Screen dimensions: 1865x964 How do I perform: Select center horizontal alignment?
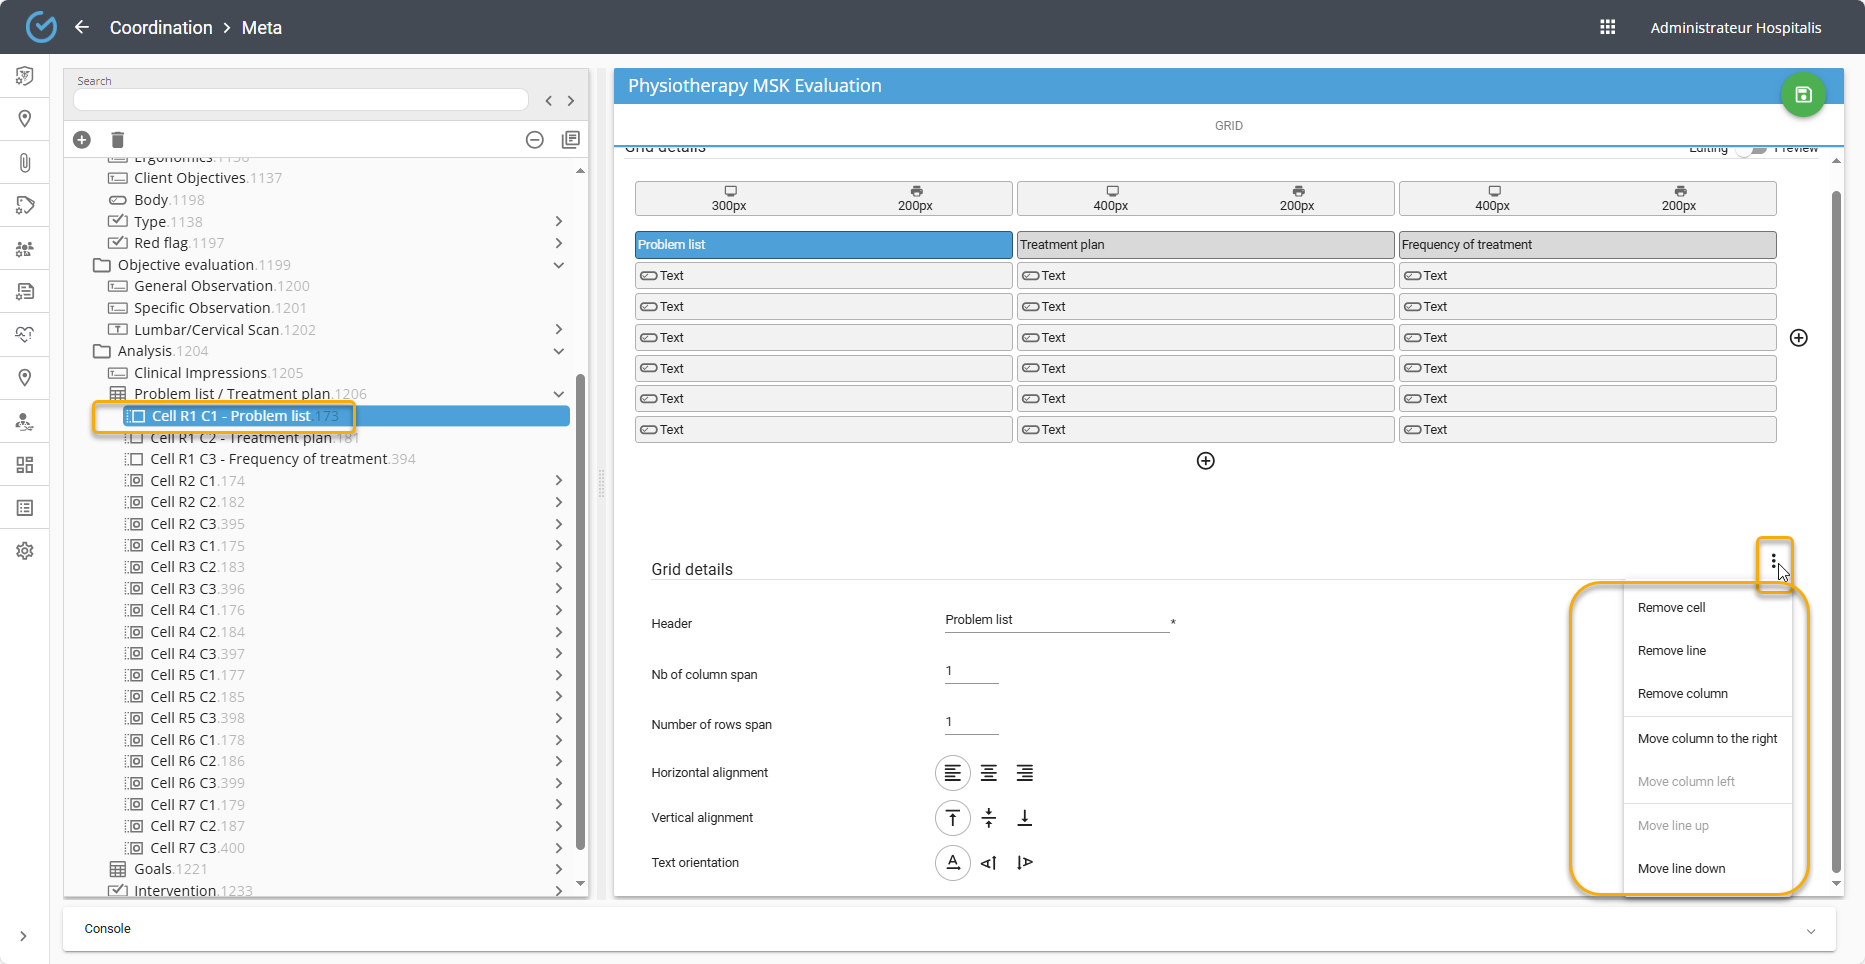click(988, 773)
